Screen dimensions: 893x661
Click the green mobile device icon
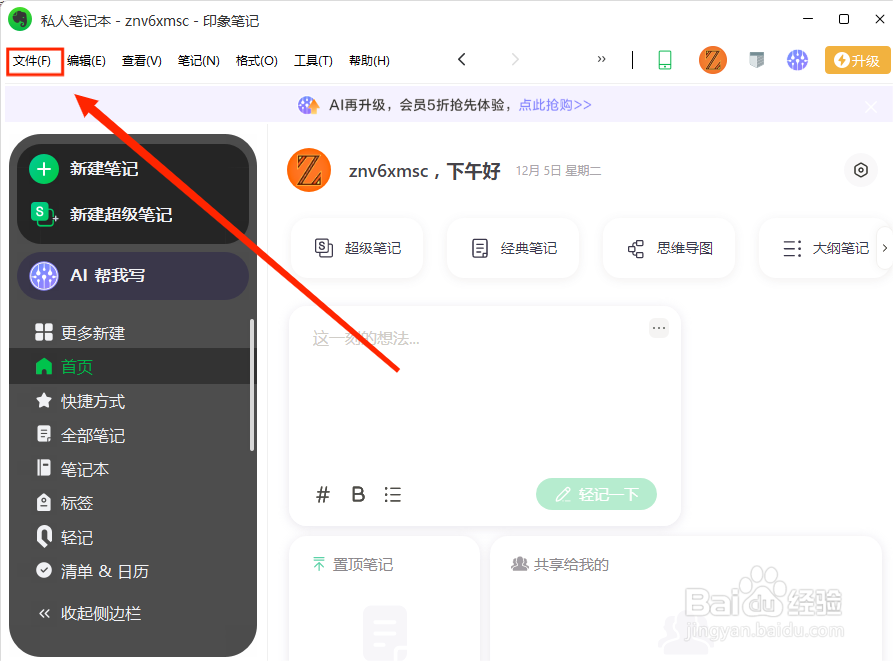pos(665,60)
